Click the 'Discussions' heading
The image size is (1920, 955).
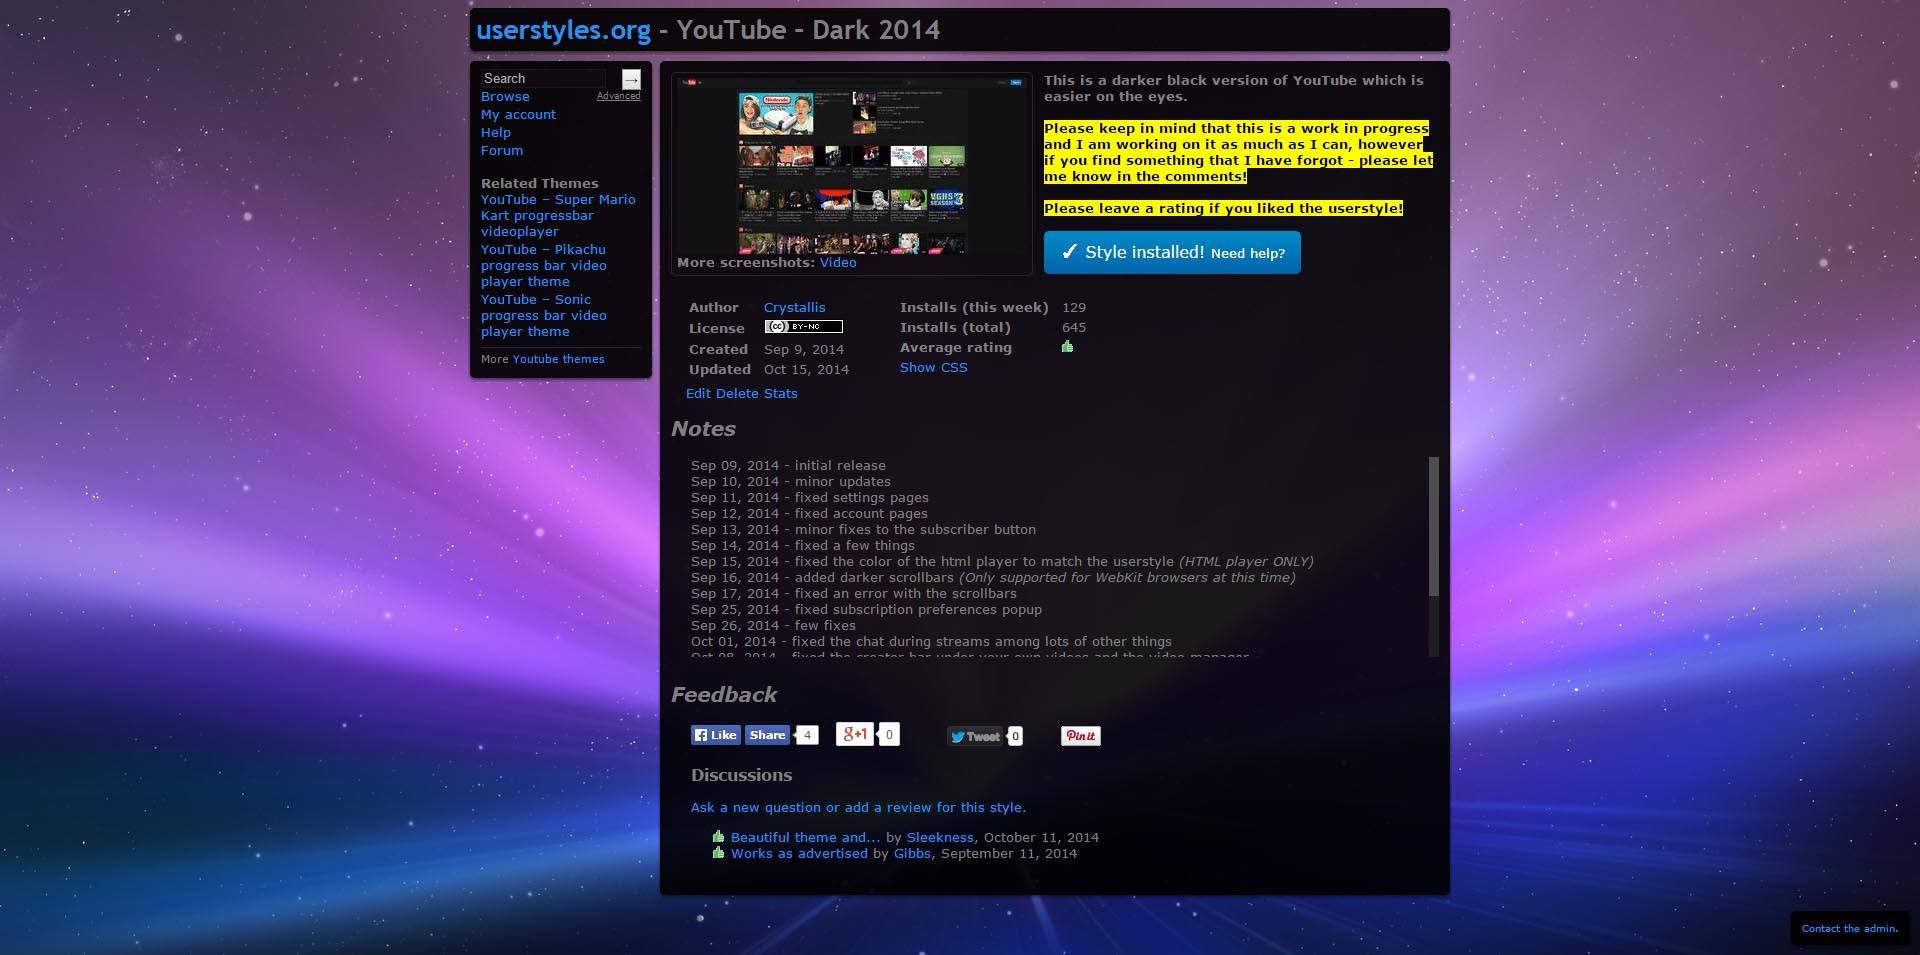[741, 775]
